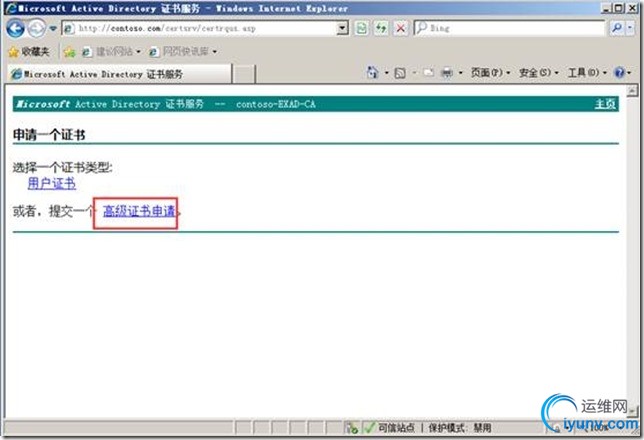Expand the Print dropdown arrow
644x440 pixels.
click(x=460, y=73)
